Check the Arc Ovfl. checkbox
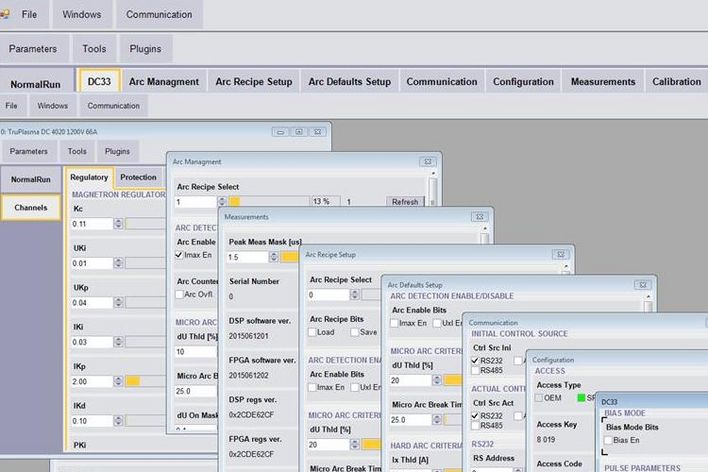This screenshot has width=708, height=472. pos(180,295)
